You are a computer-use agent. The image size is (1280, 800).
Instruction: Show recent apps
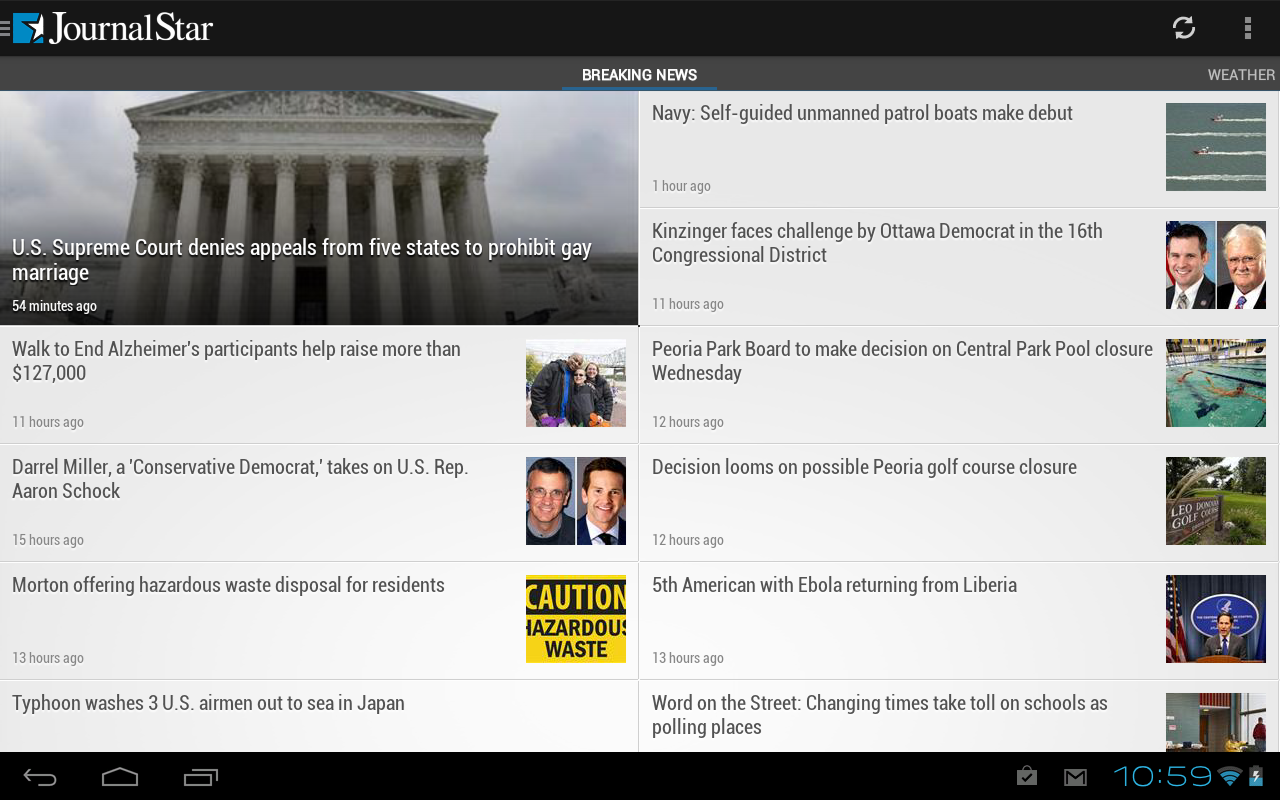(201, 777)
